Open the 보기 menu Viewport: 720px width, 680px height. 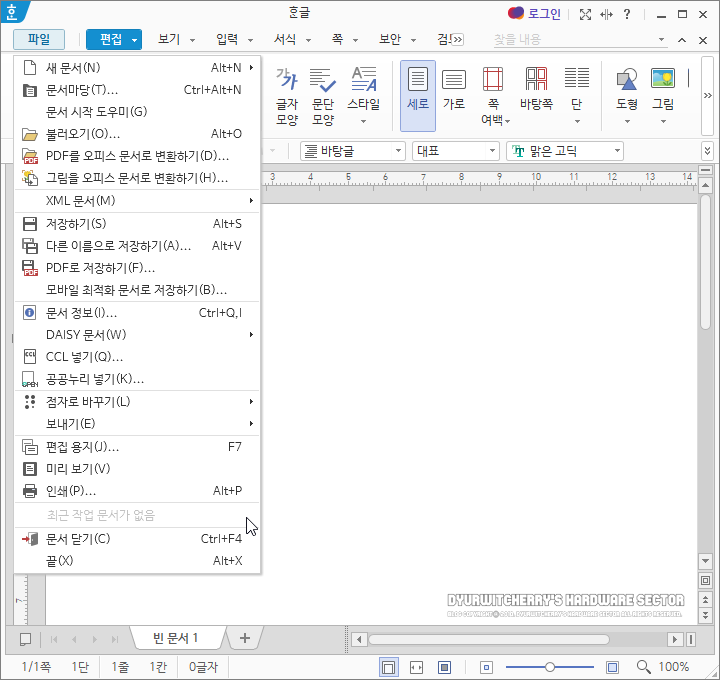click(x=176, y=39)
